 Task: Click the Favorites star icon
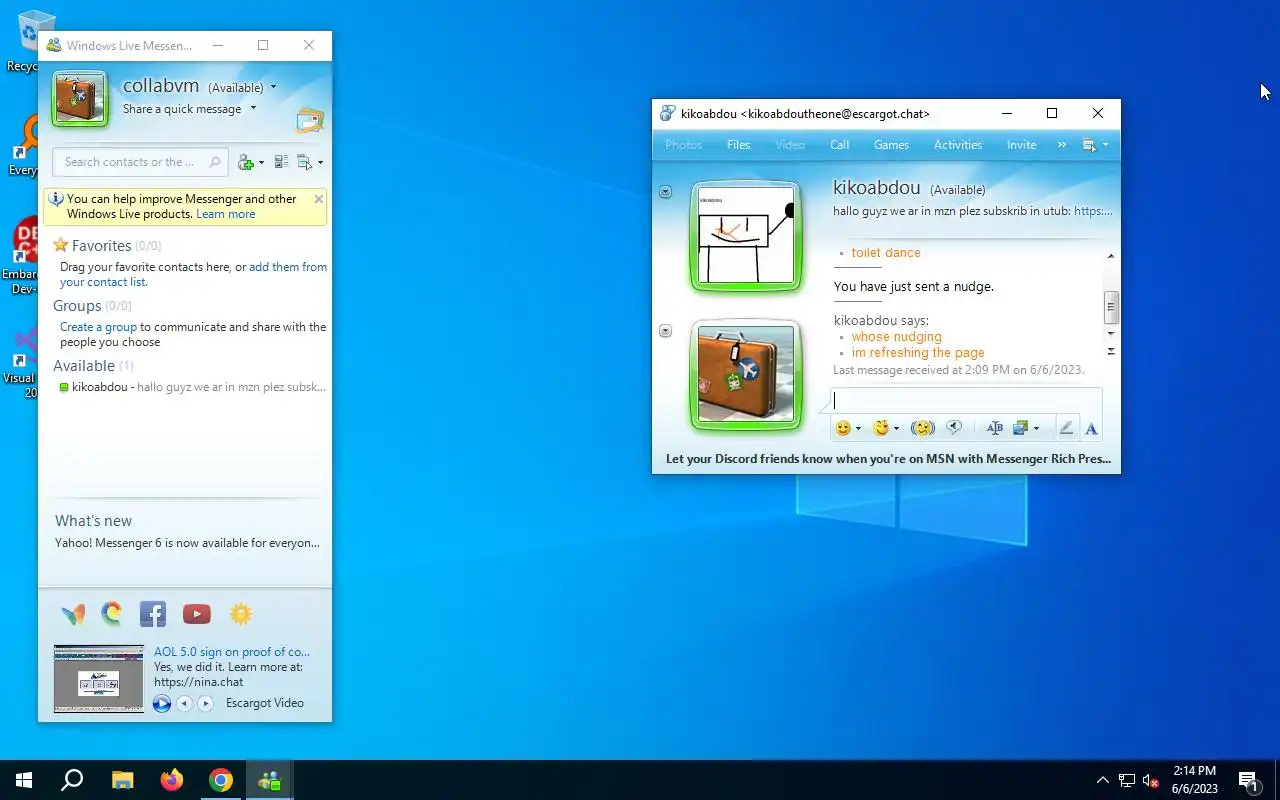point(61,245)
